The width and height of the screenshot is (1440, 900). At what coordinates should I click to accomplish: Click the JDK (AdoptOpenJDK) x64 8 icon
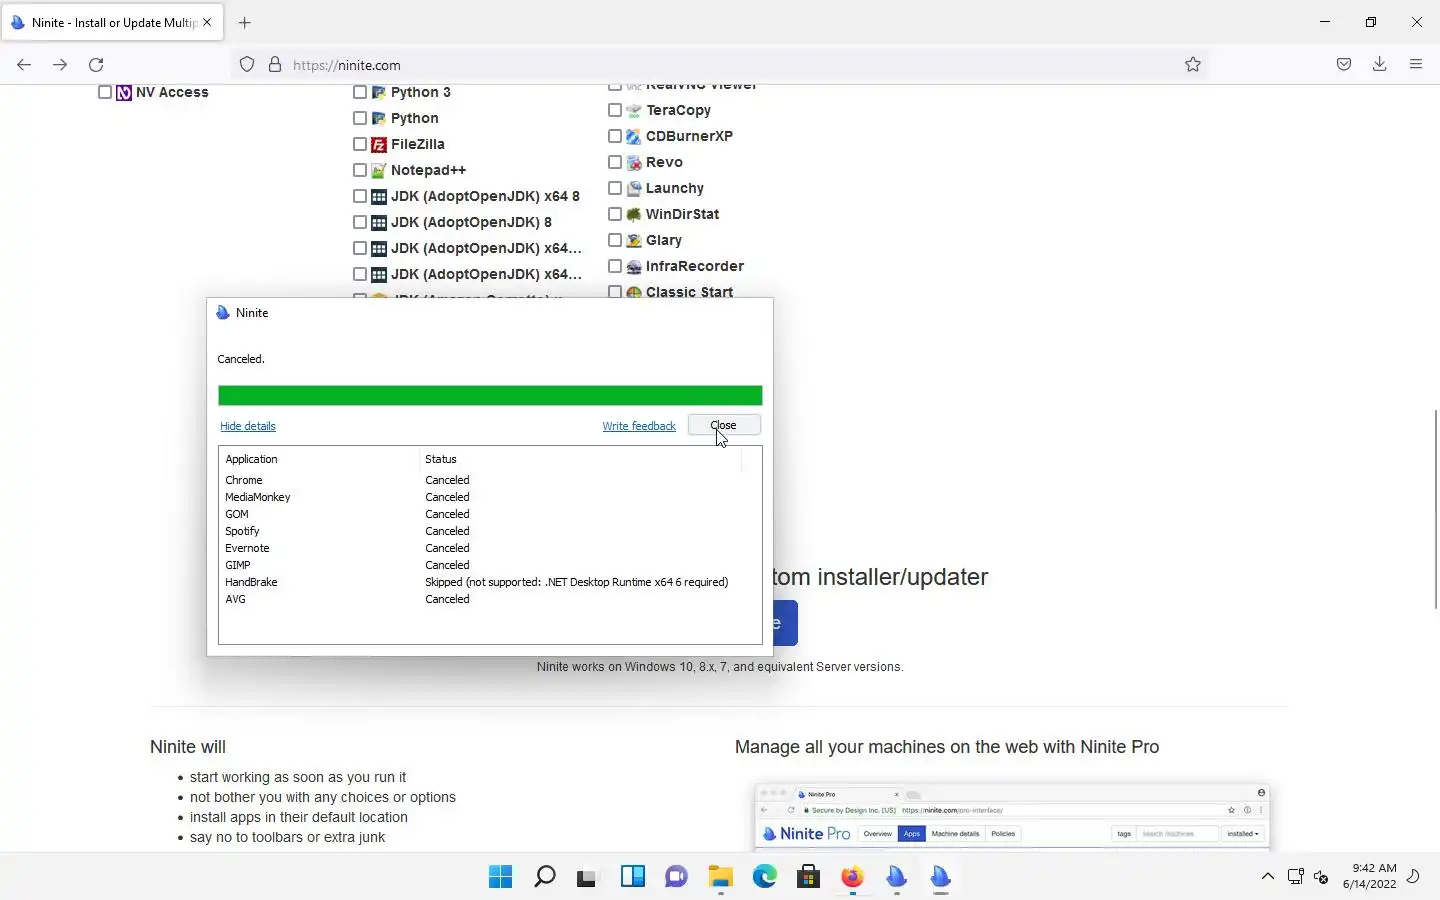coord(379,196)
